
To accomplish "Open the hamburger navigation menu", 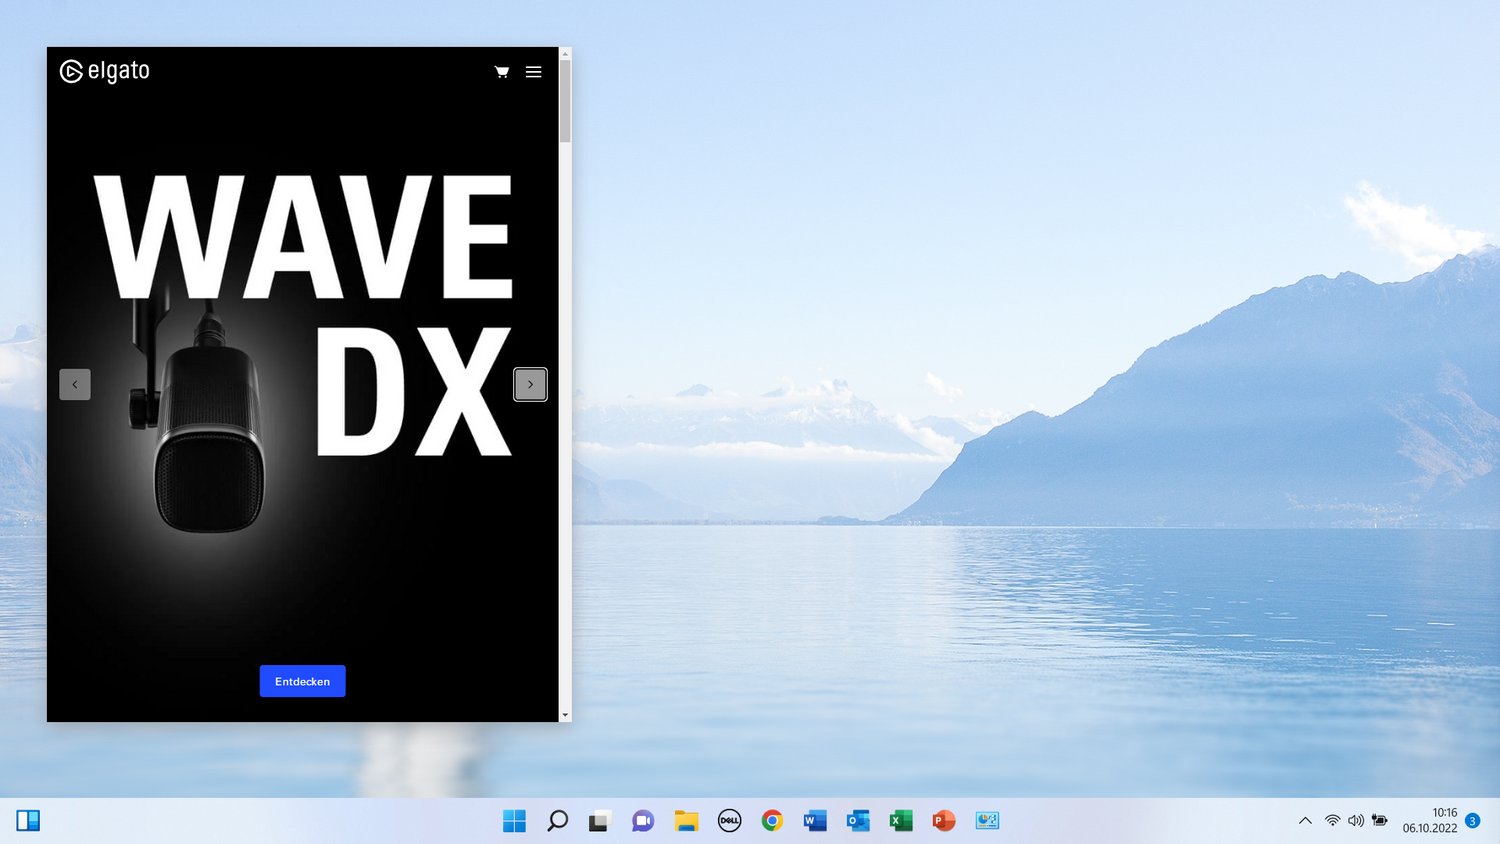I will (x=533, y=71).
